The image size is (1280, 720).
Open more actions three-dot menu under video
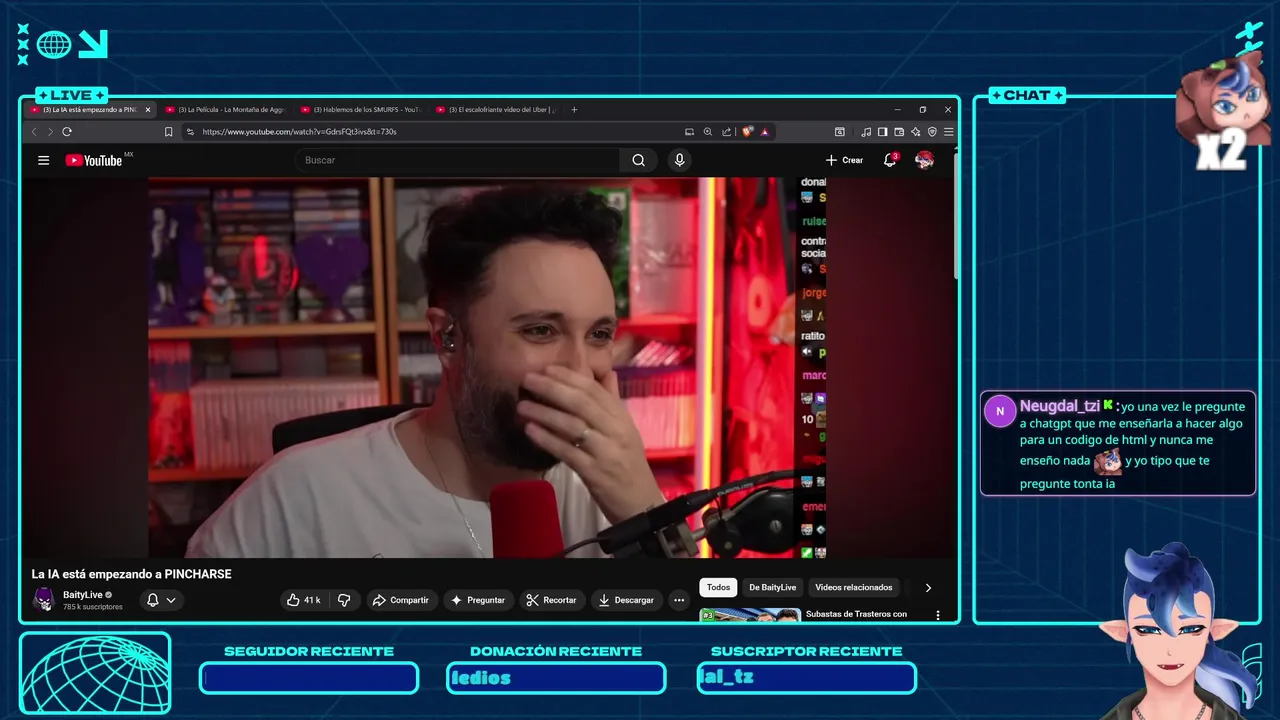pyautogui.click(x=679, y=600)
